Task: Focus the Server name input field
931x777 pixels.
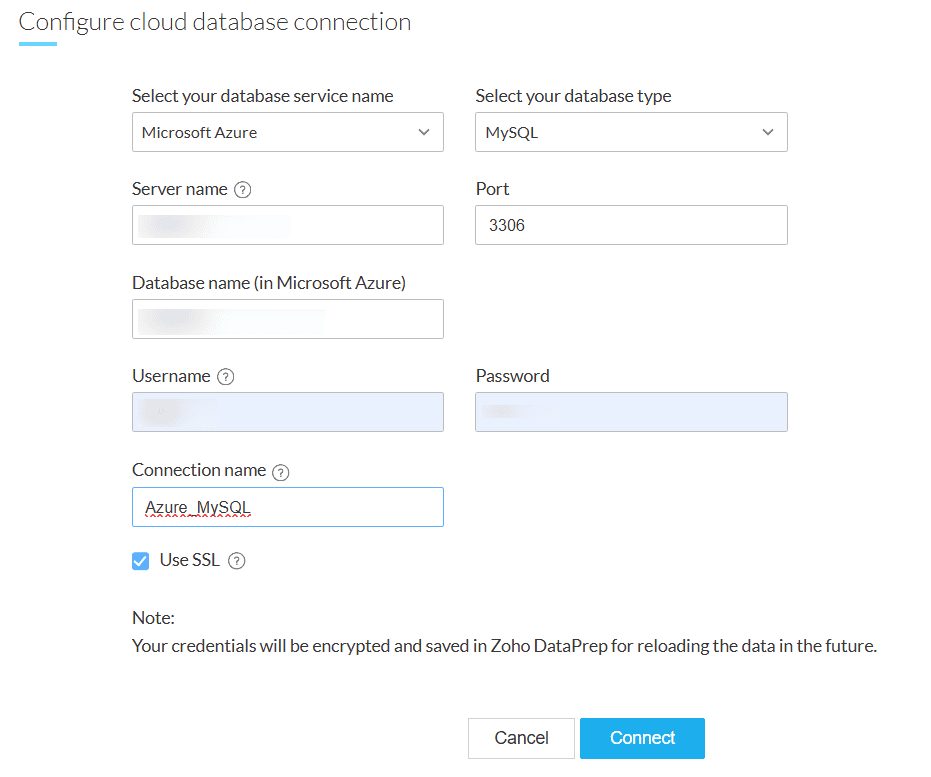Action: (287, 225)
